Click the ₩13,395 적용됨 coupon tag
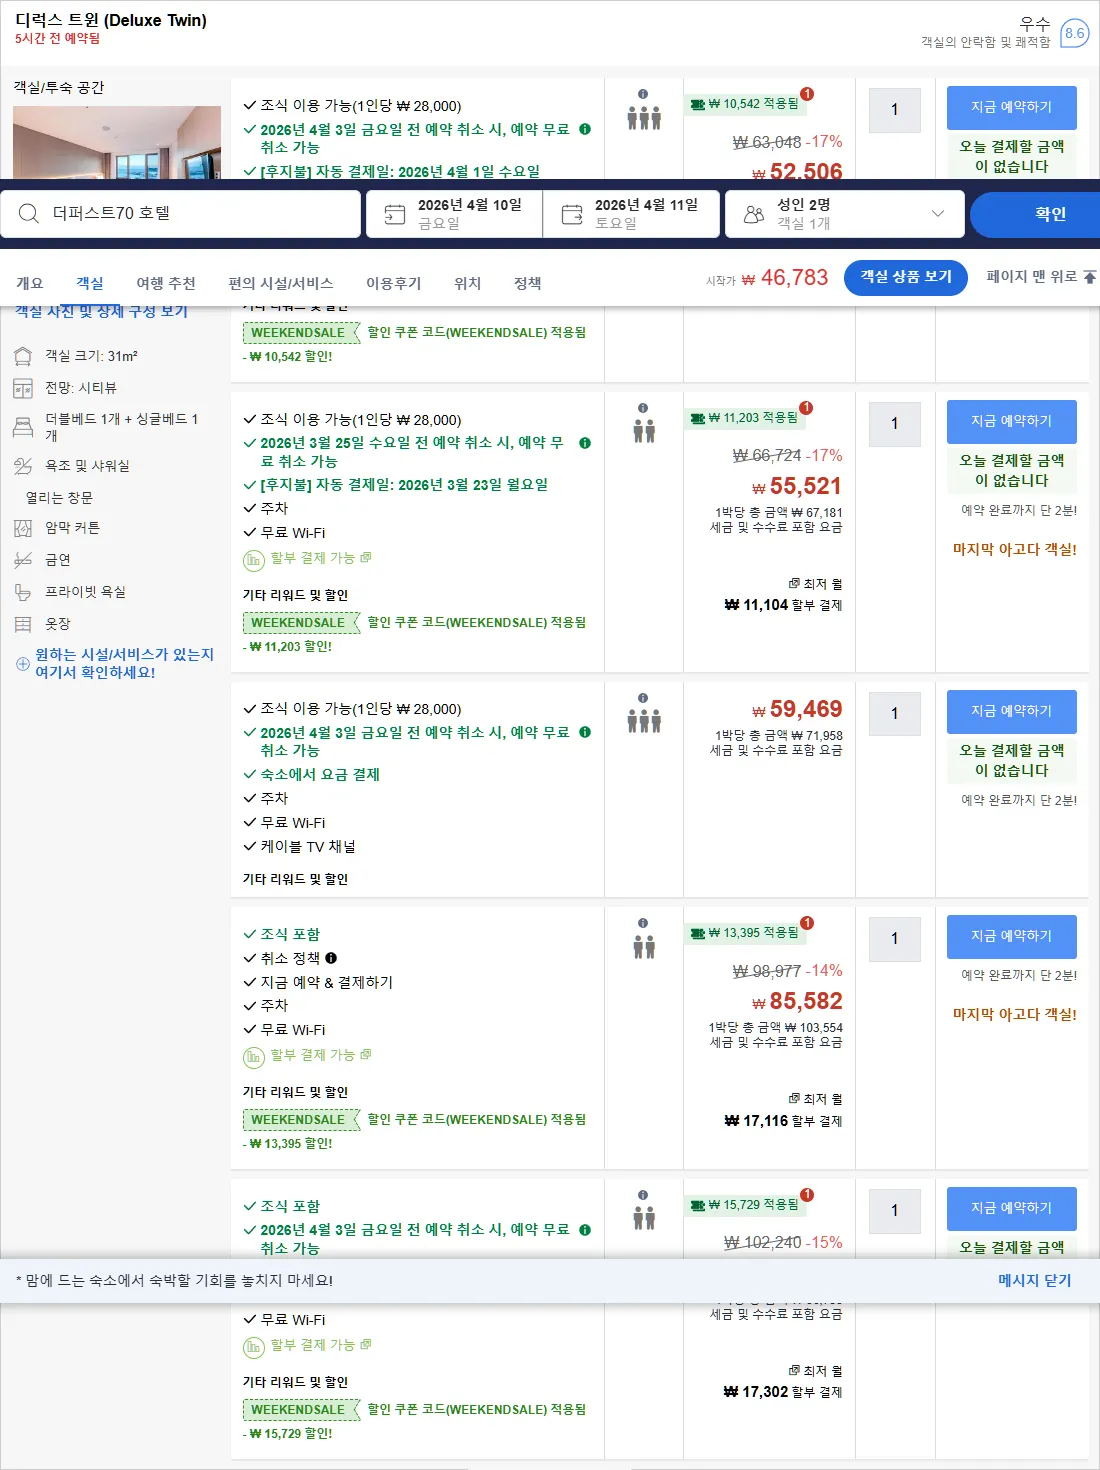Viewport: 1100px width, 1470px height. tap(745, 933)
